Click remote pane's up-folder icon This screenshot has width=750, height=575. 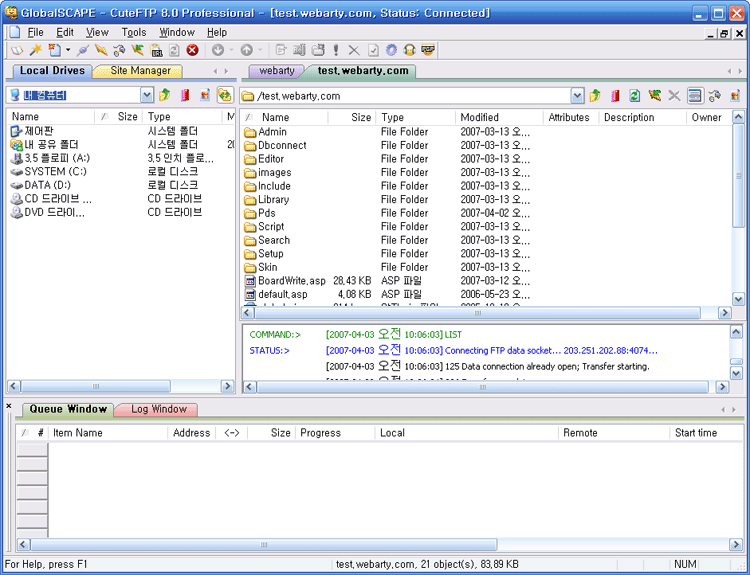[595, 96]
